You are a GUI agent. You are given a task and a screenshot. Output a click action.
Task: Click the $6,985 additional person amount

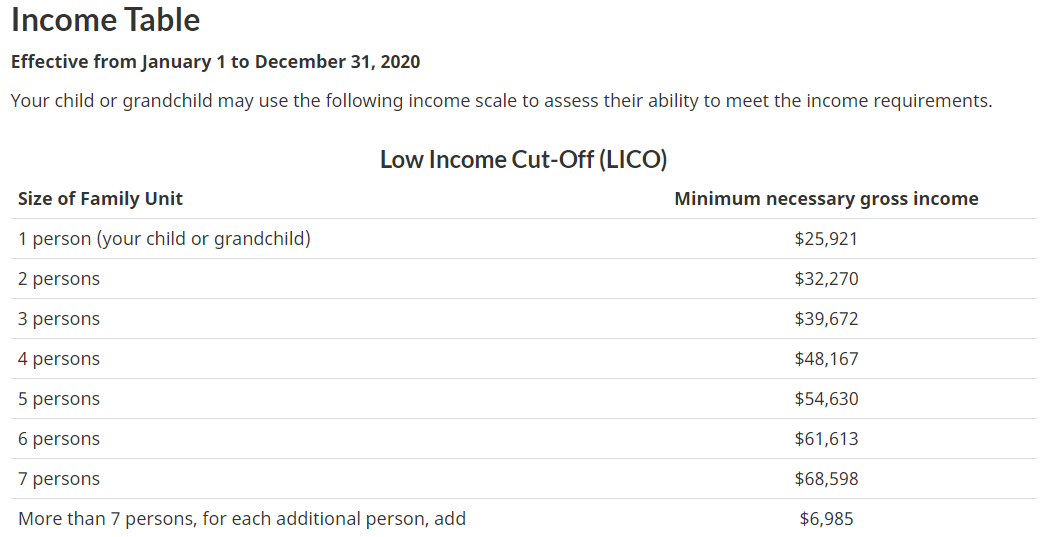pos(826,518)
